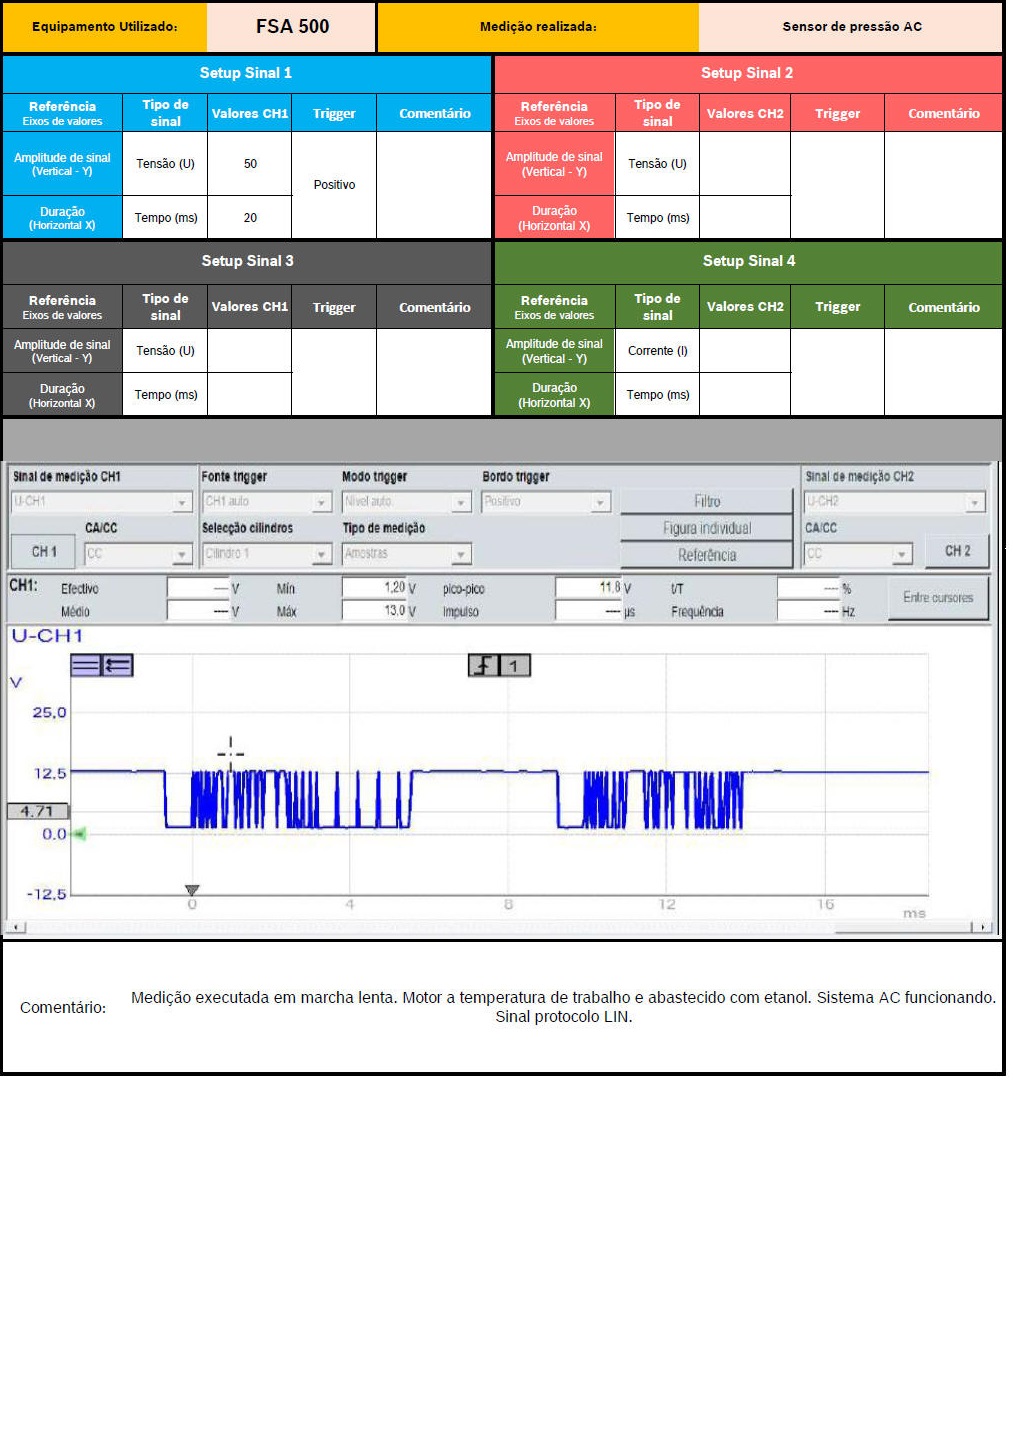Click the trigger channel number 1 box
1013x1434 pixels.
pyautogui.click(x=515, y=666)
